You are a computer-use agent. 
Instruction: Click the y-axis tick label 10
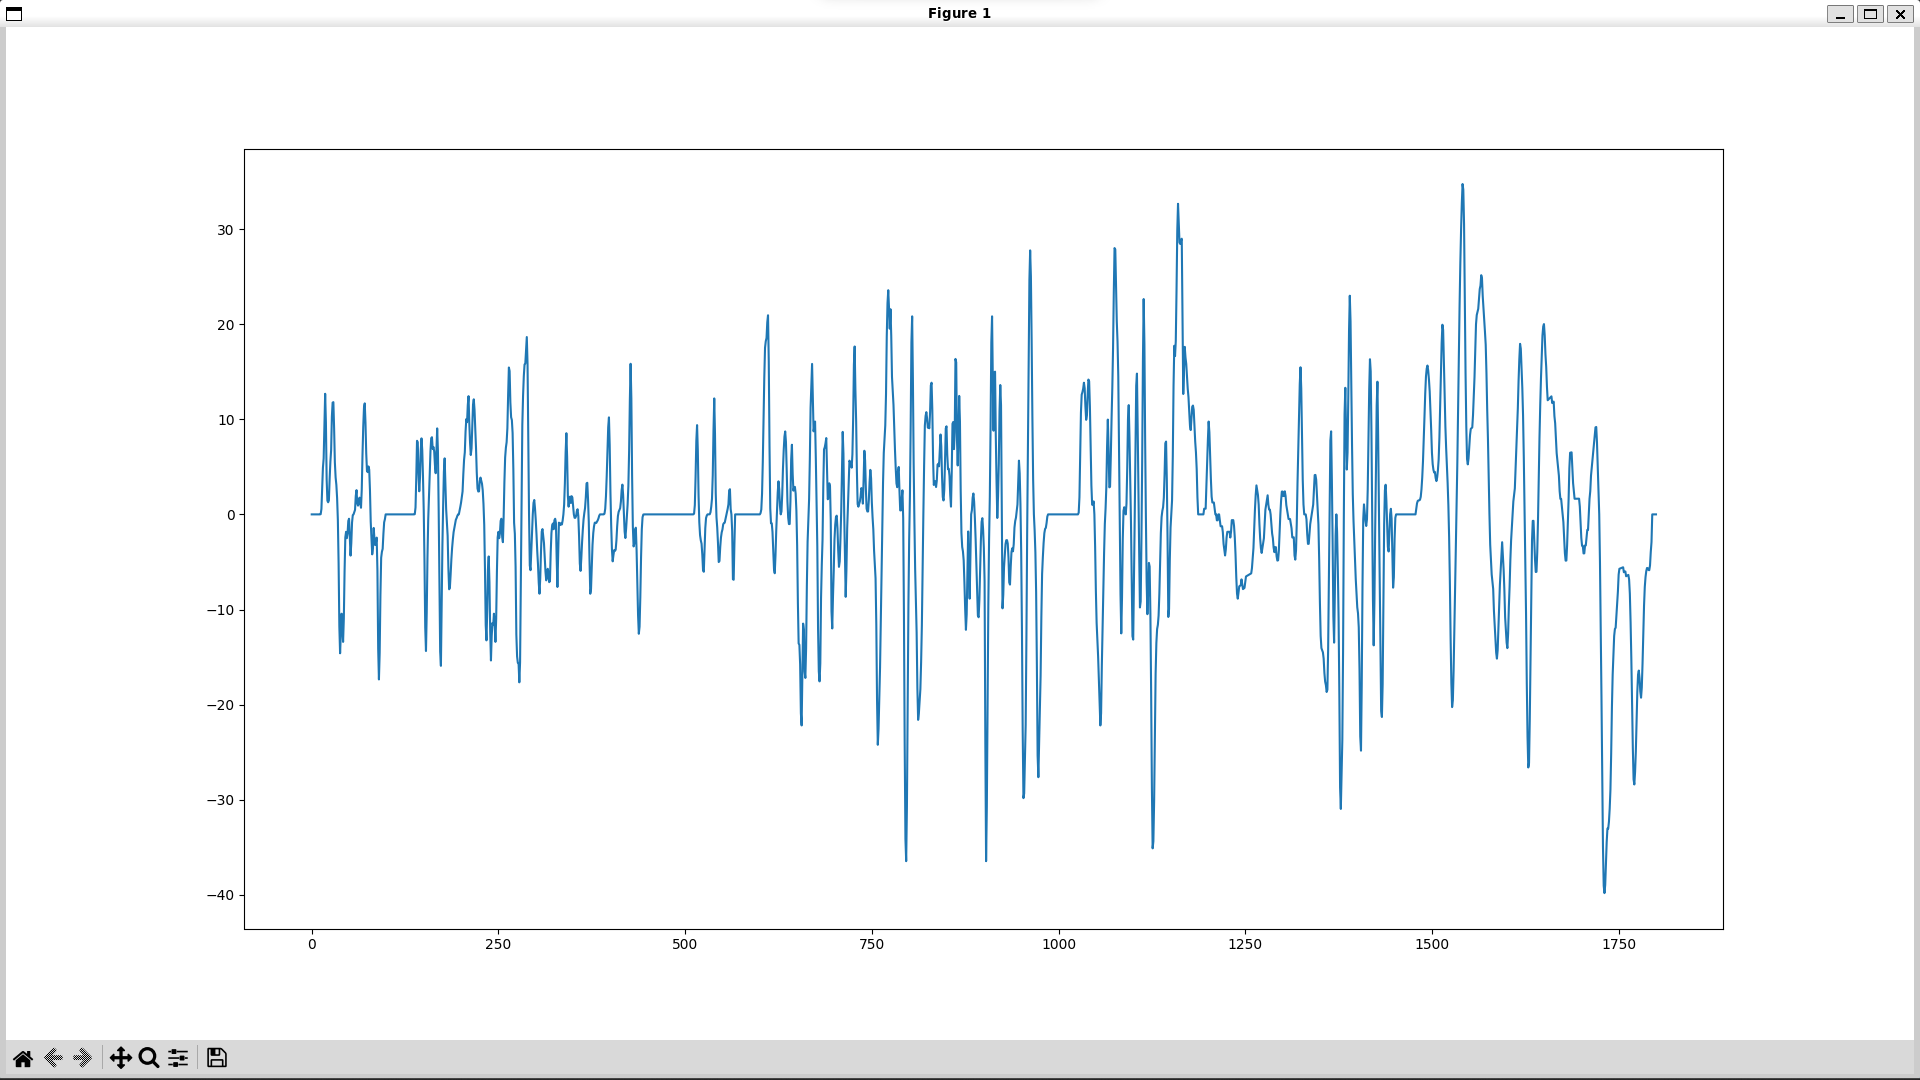(x=225, y=420)
